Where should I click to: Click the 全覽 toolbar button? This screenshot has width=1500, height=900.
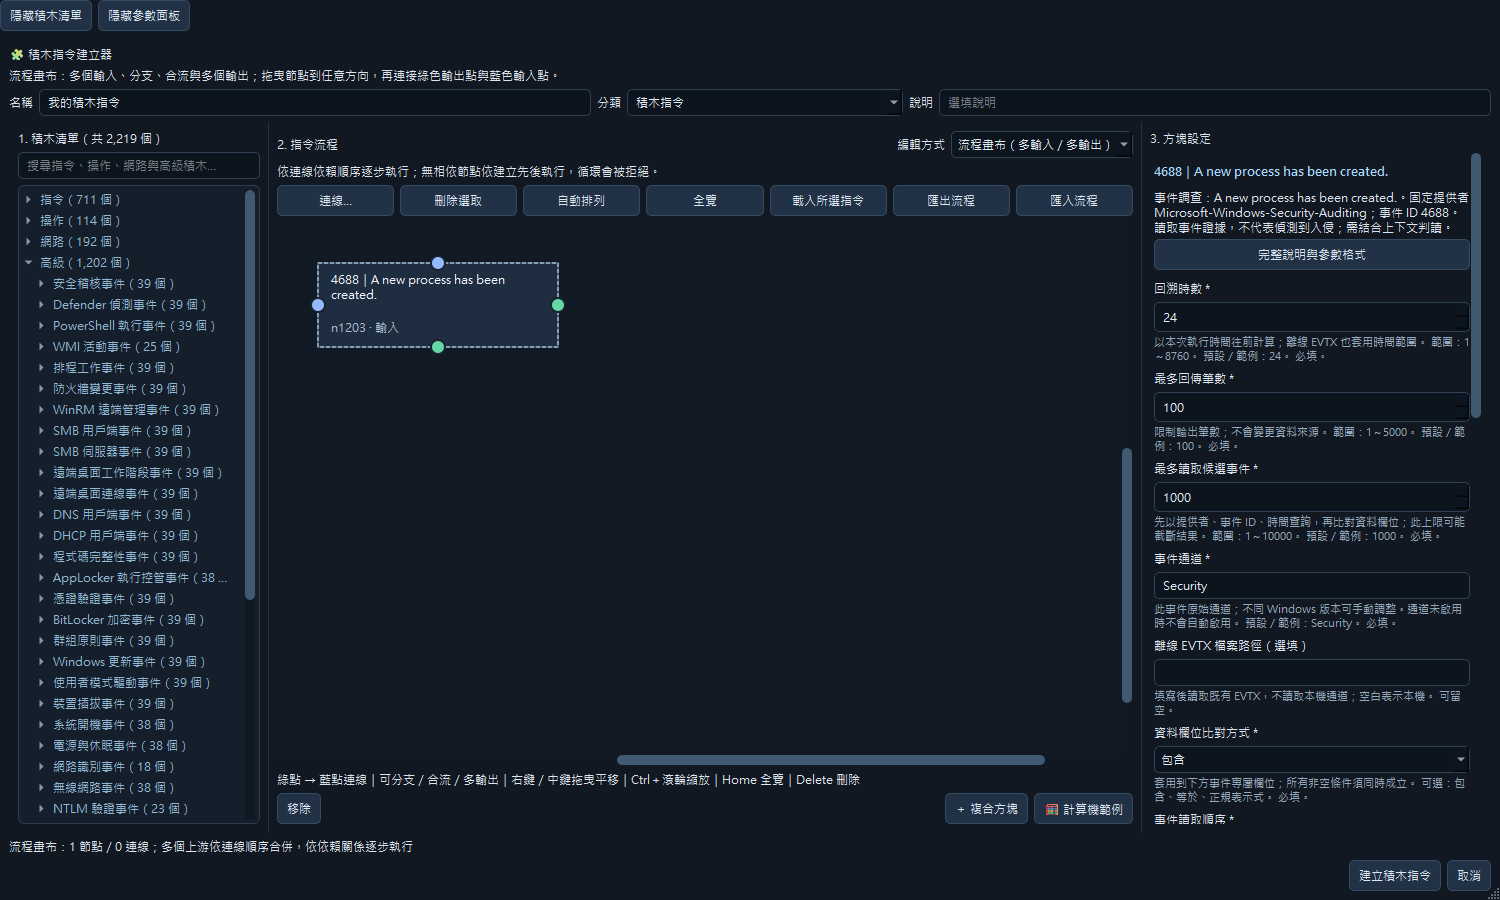(705, 201)
